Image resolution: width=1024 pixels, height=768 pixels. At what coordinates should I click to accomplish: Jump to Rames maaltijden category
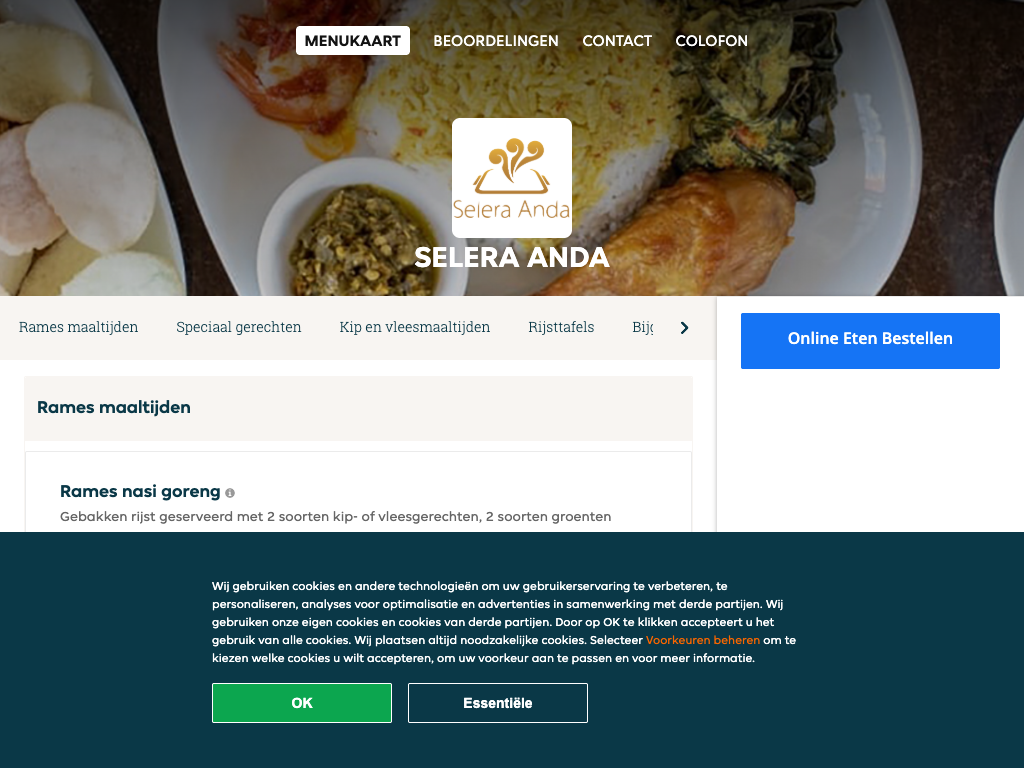(78, 327)
